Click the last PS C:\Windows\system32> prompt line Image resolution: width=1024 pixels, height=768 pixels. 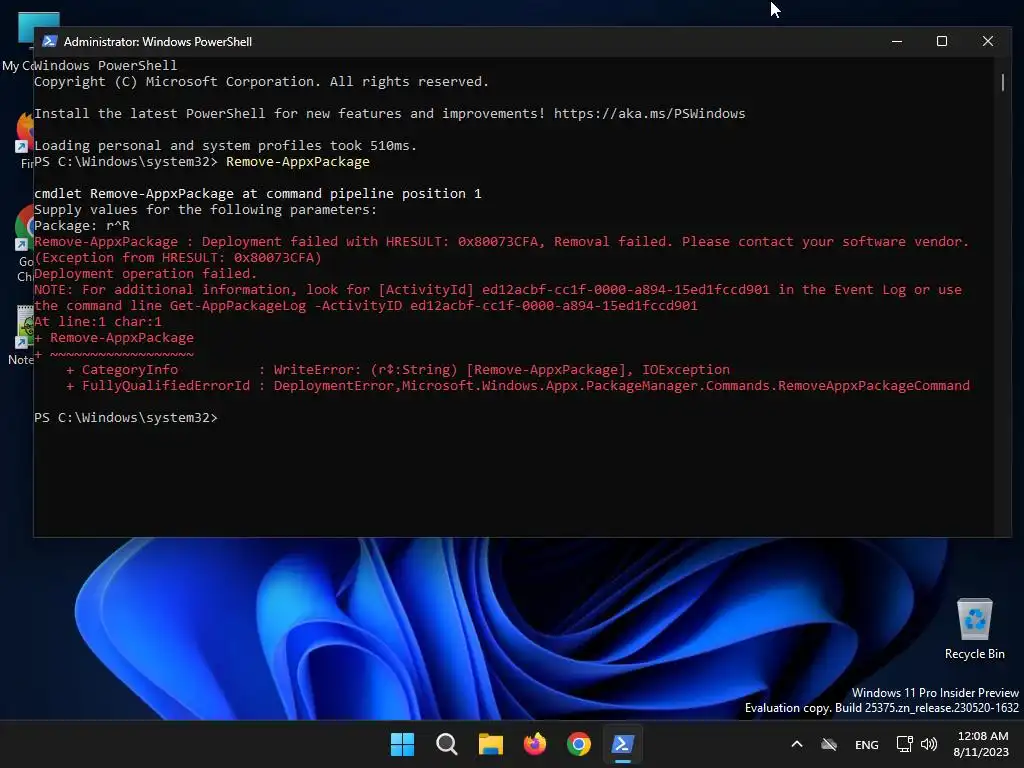[x=125, y=417]
